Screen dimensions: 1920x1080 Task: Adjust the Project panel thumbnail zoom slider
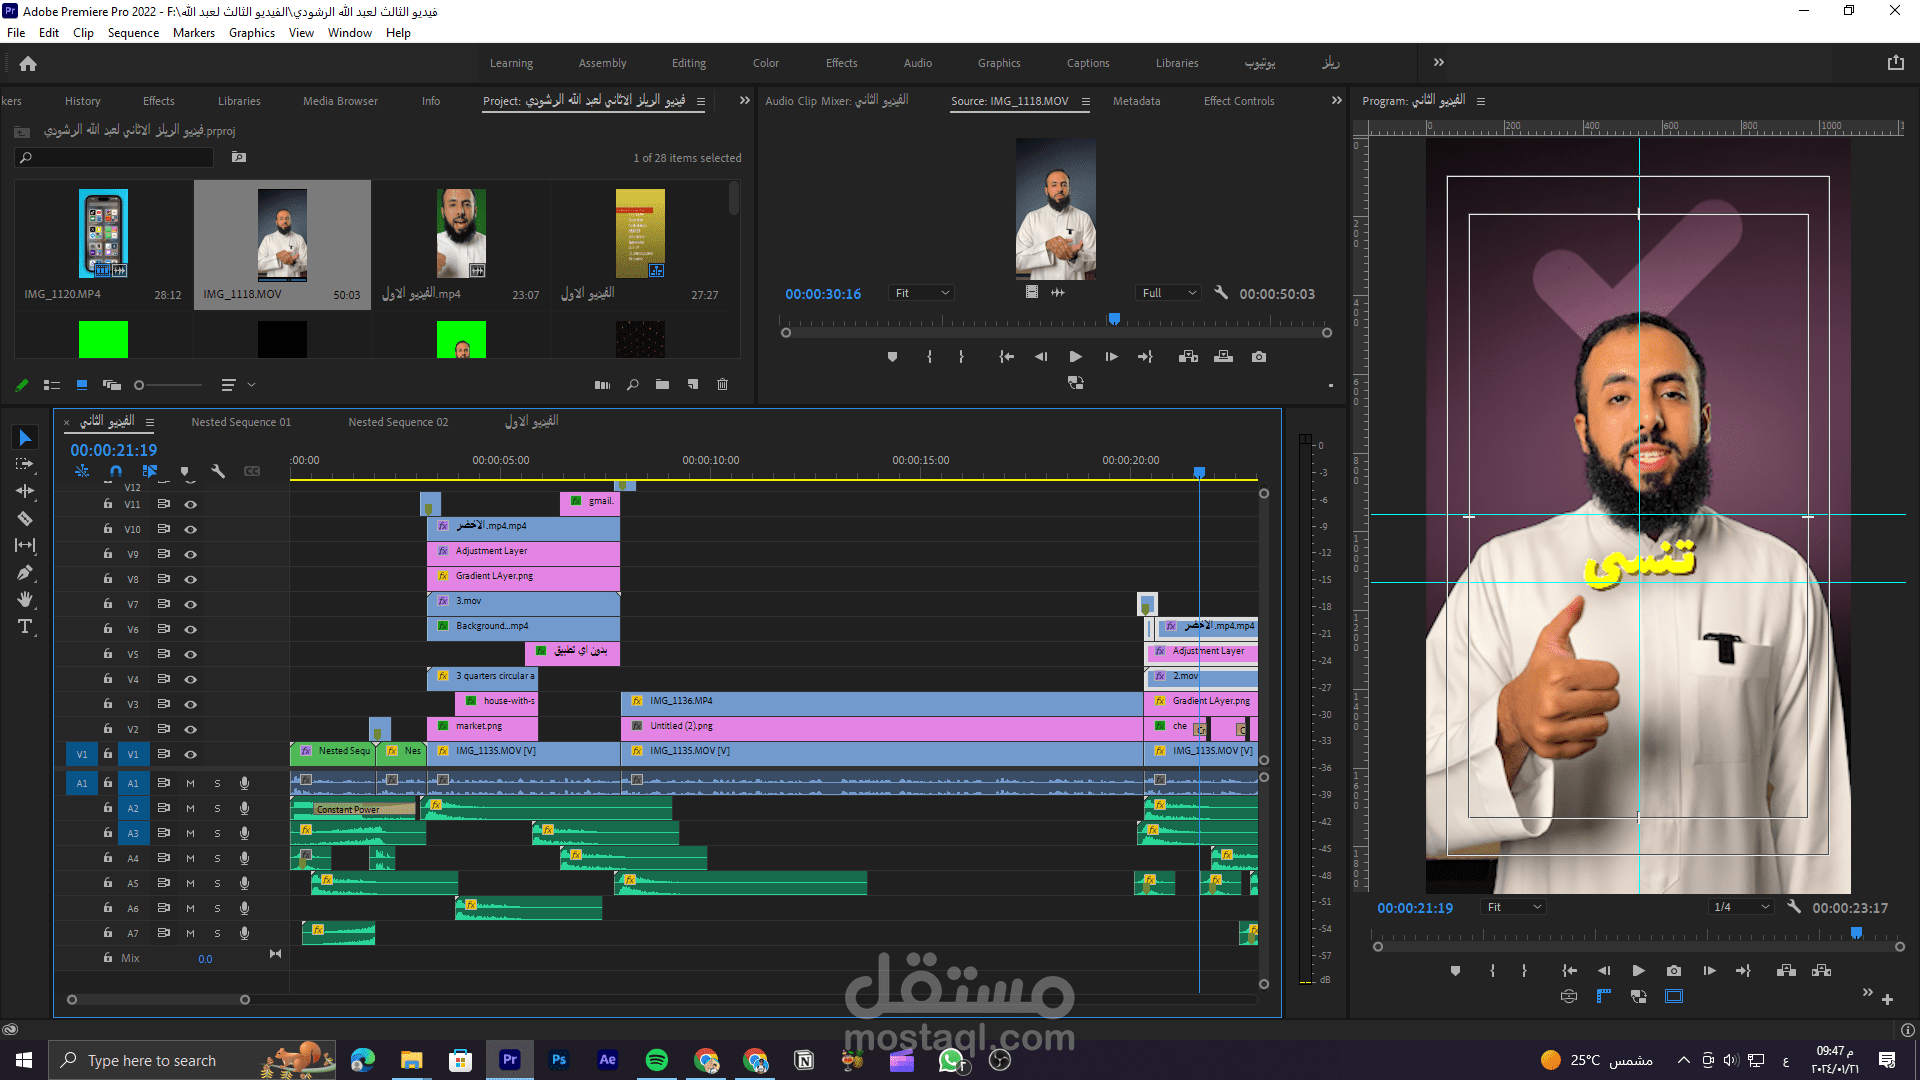141,385
